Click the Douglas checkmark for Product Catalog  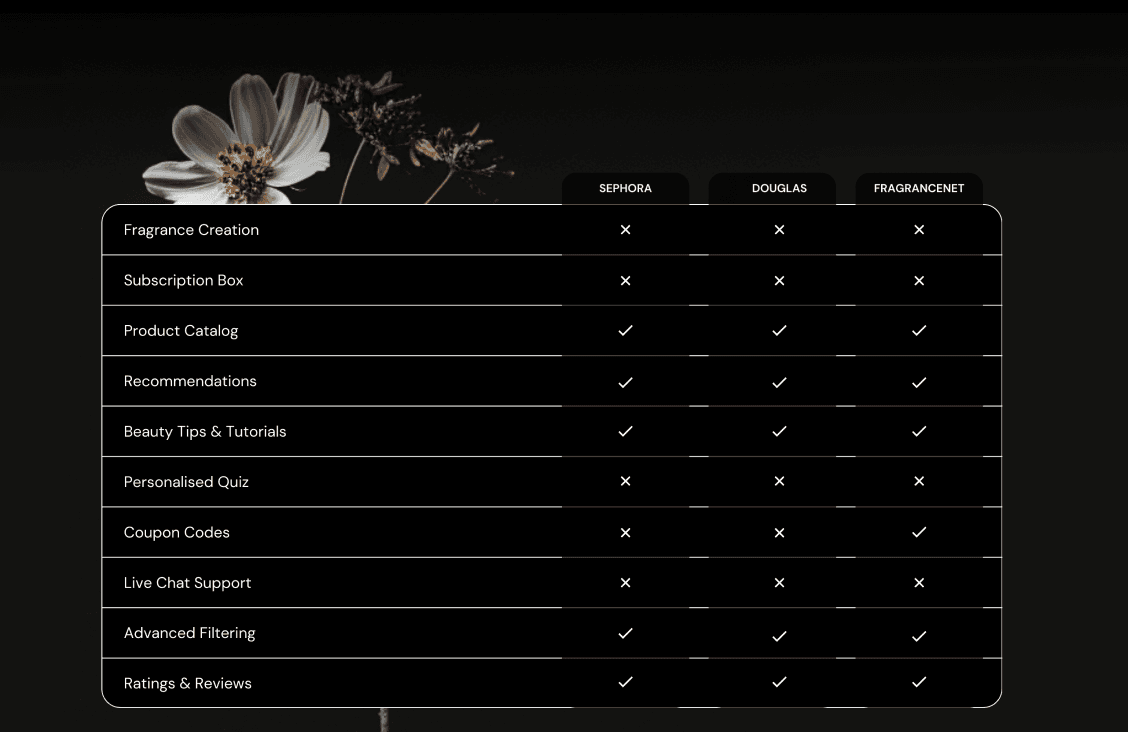(779, 330)
